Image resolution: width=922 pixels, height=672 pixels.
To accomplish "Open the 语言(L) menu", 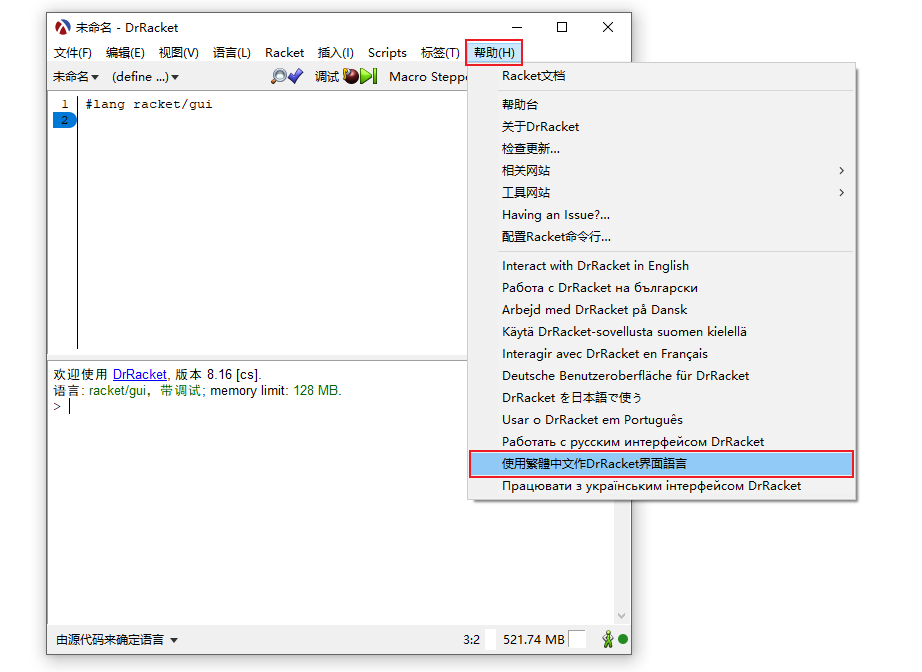I will click(232, 53).
